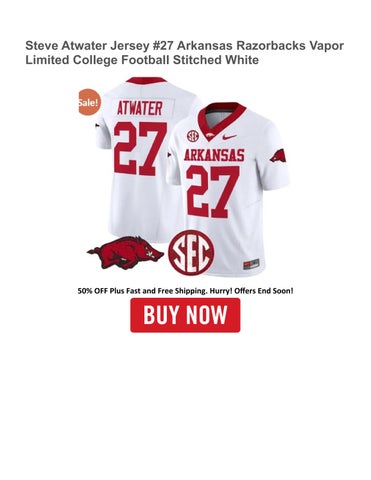
Task: Click "Limited College Football Stitched White" title line
Action: coord(142,60)
